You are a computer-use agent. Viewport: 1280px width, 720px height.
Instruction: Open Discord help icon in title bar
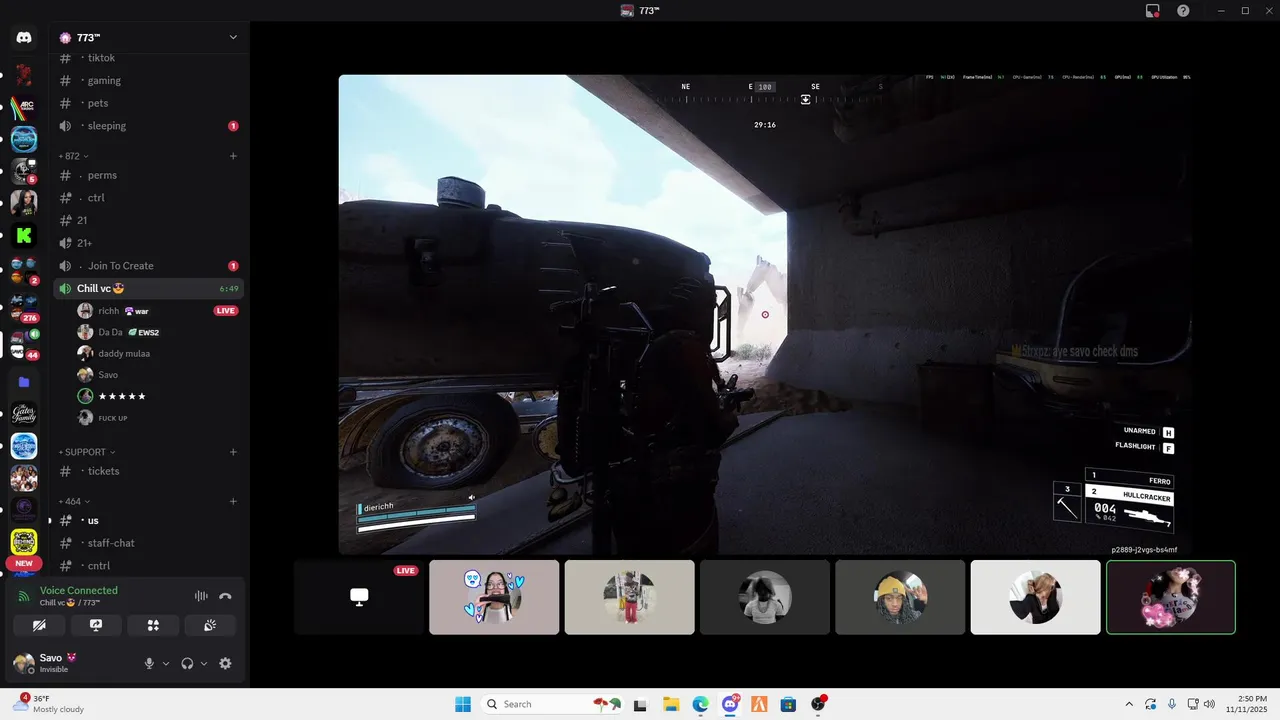point(1183,10)
